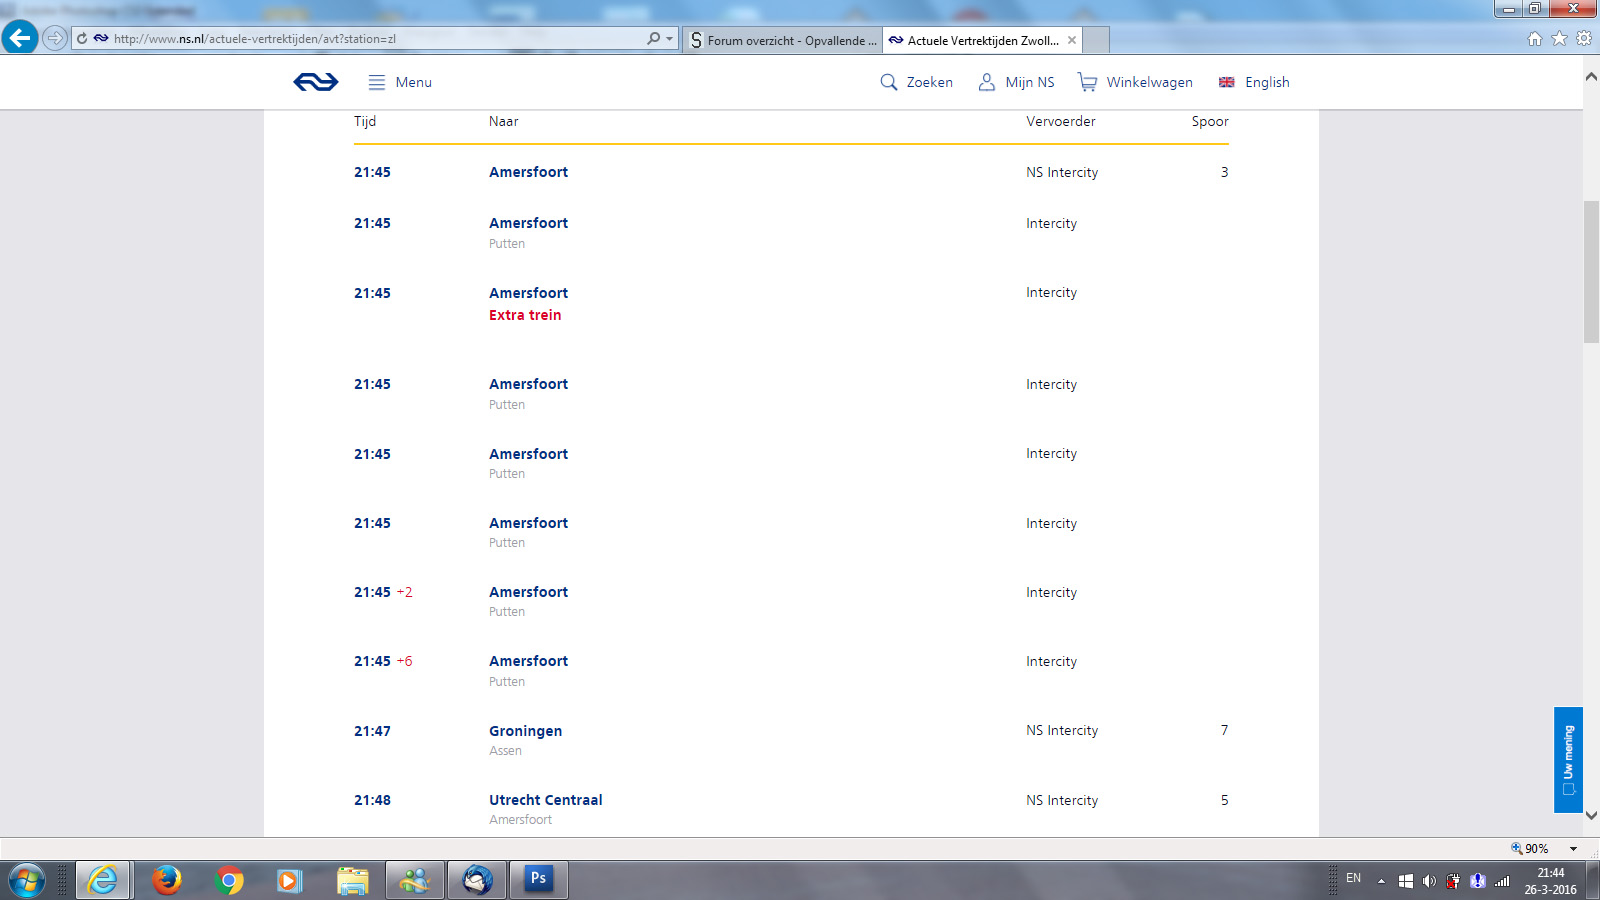Open the 21:45 +6 Amersfoort departure
The image size is (1600, 900).
[791, 670]
